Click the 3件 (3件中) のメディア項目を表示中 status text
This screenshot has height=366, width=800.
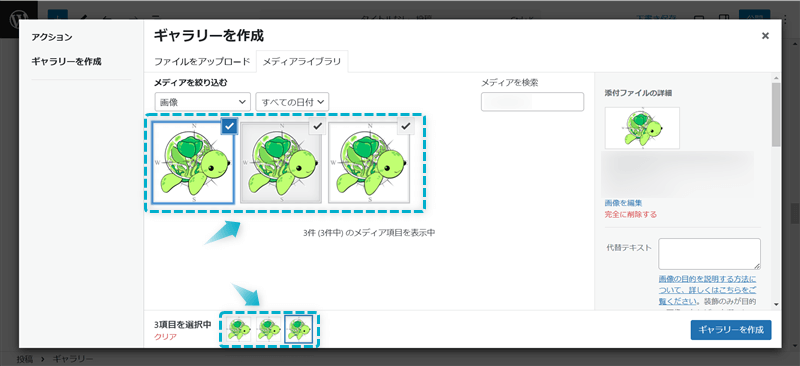tap(369, 233)
